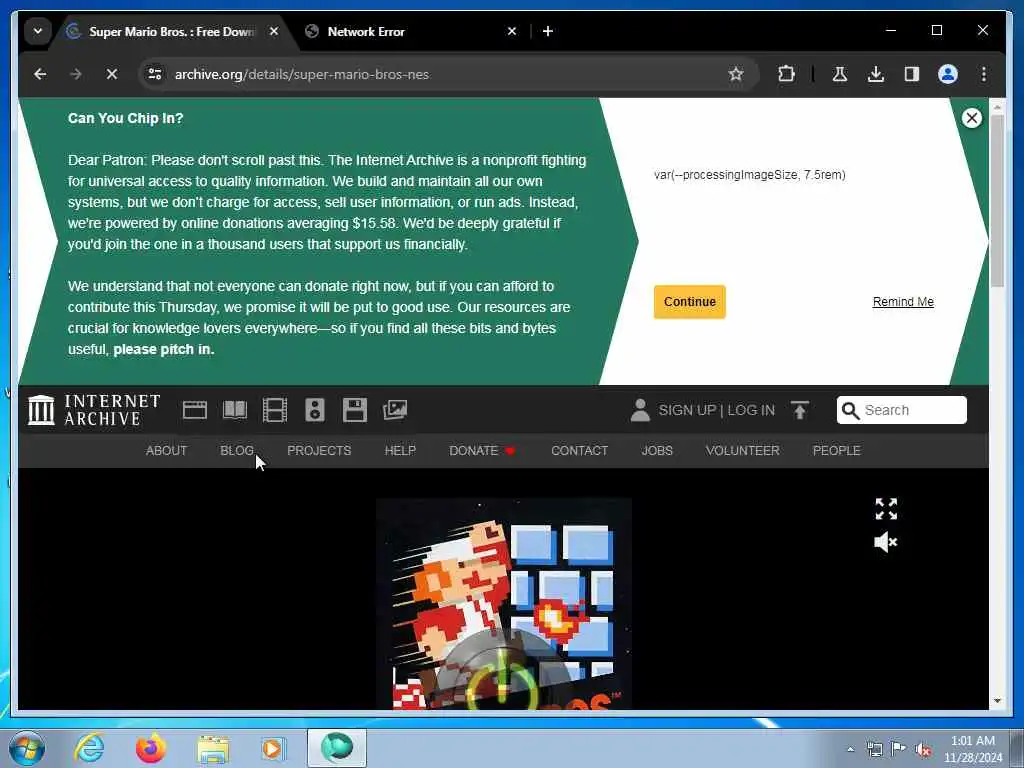1024x768 pixels.
Task: Open the tab search dropdown arrow
Action: click(x=38, y=31)
